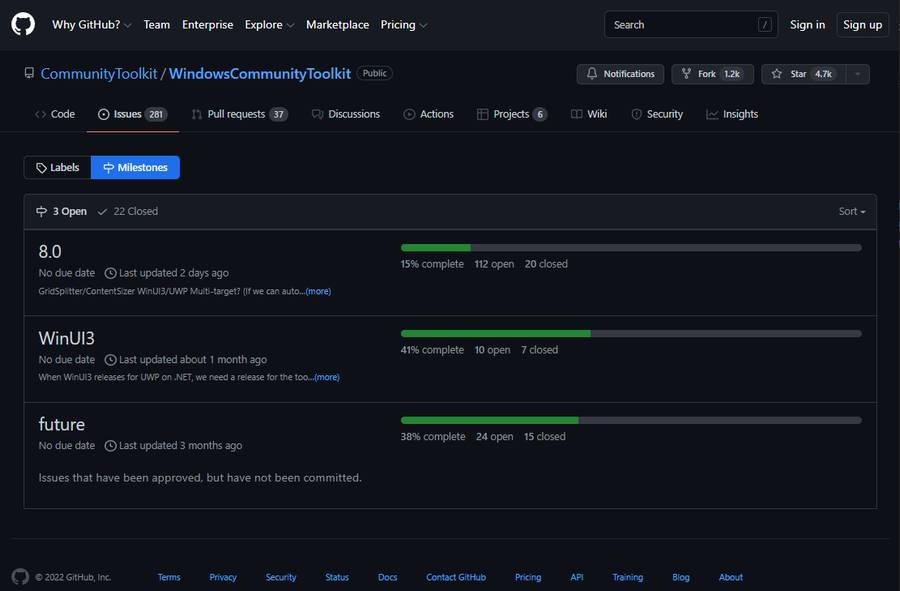Open the footer Docs link
This screenshot has width=900, height=591.
click(387, 577)
